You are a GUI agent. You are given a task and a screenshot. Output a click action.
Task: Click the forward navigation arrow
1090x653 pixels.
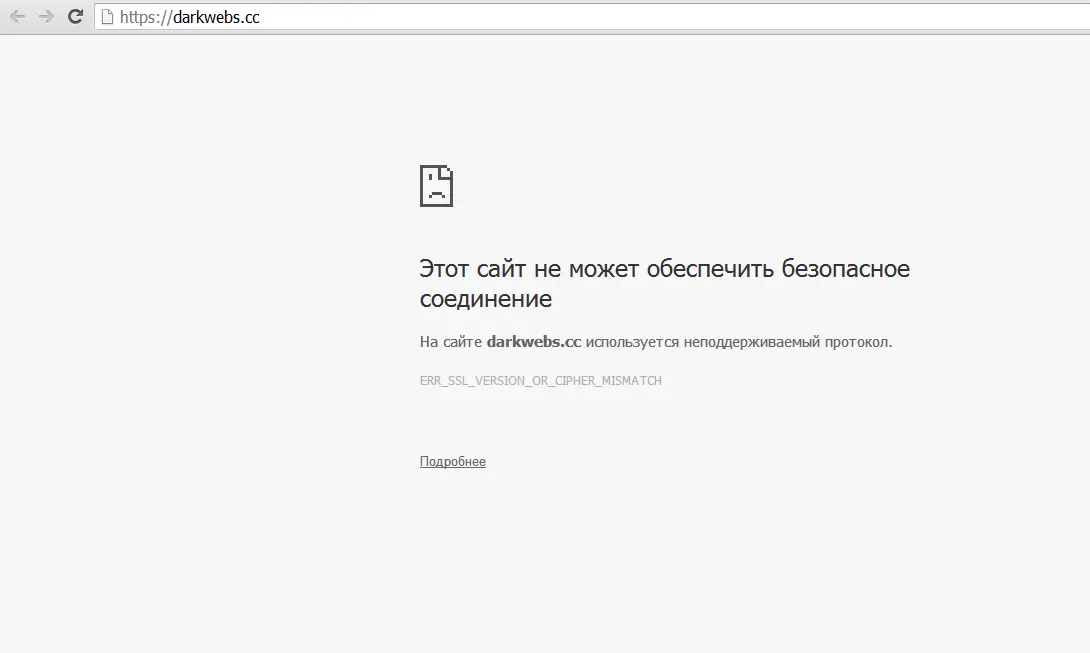click(x=46, y=17)
